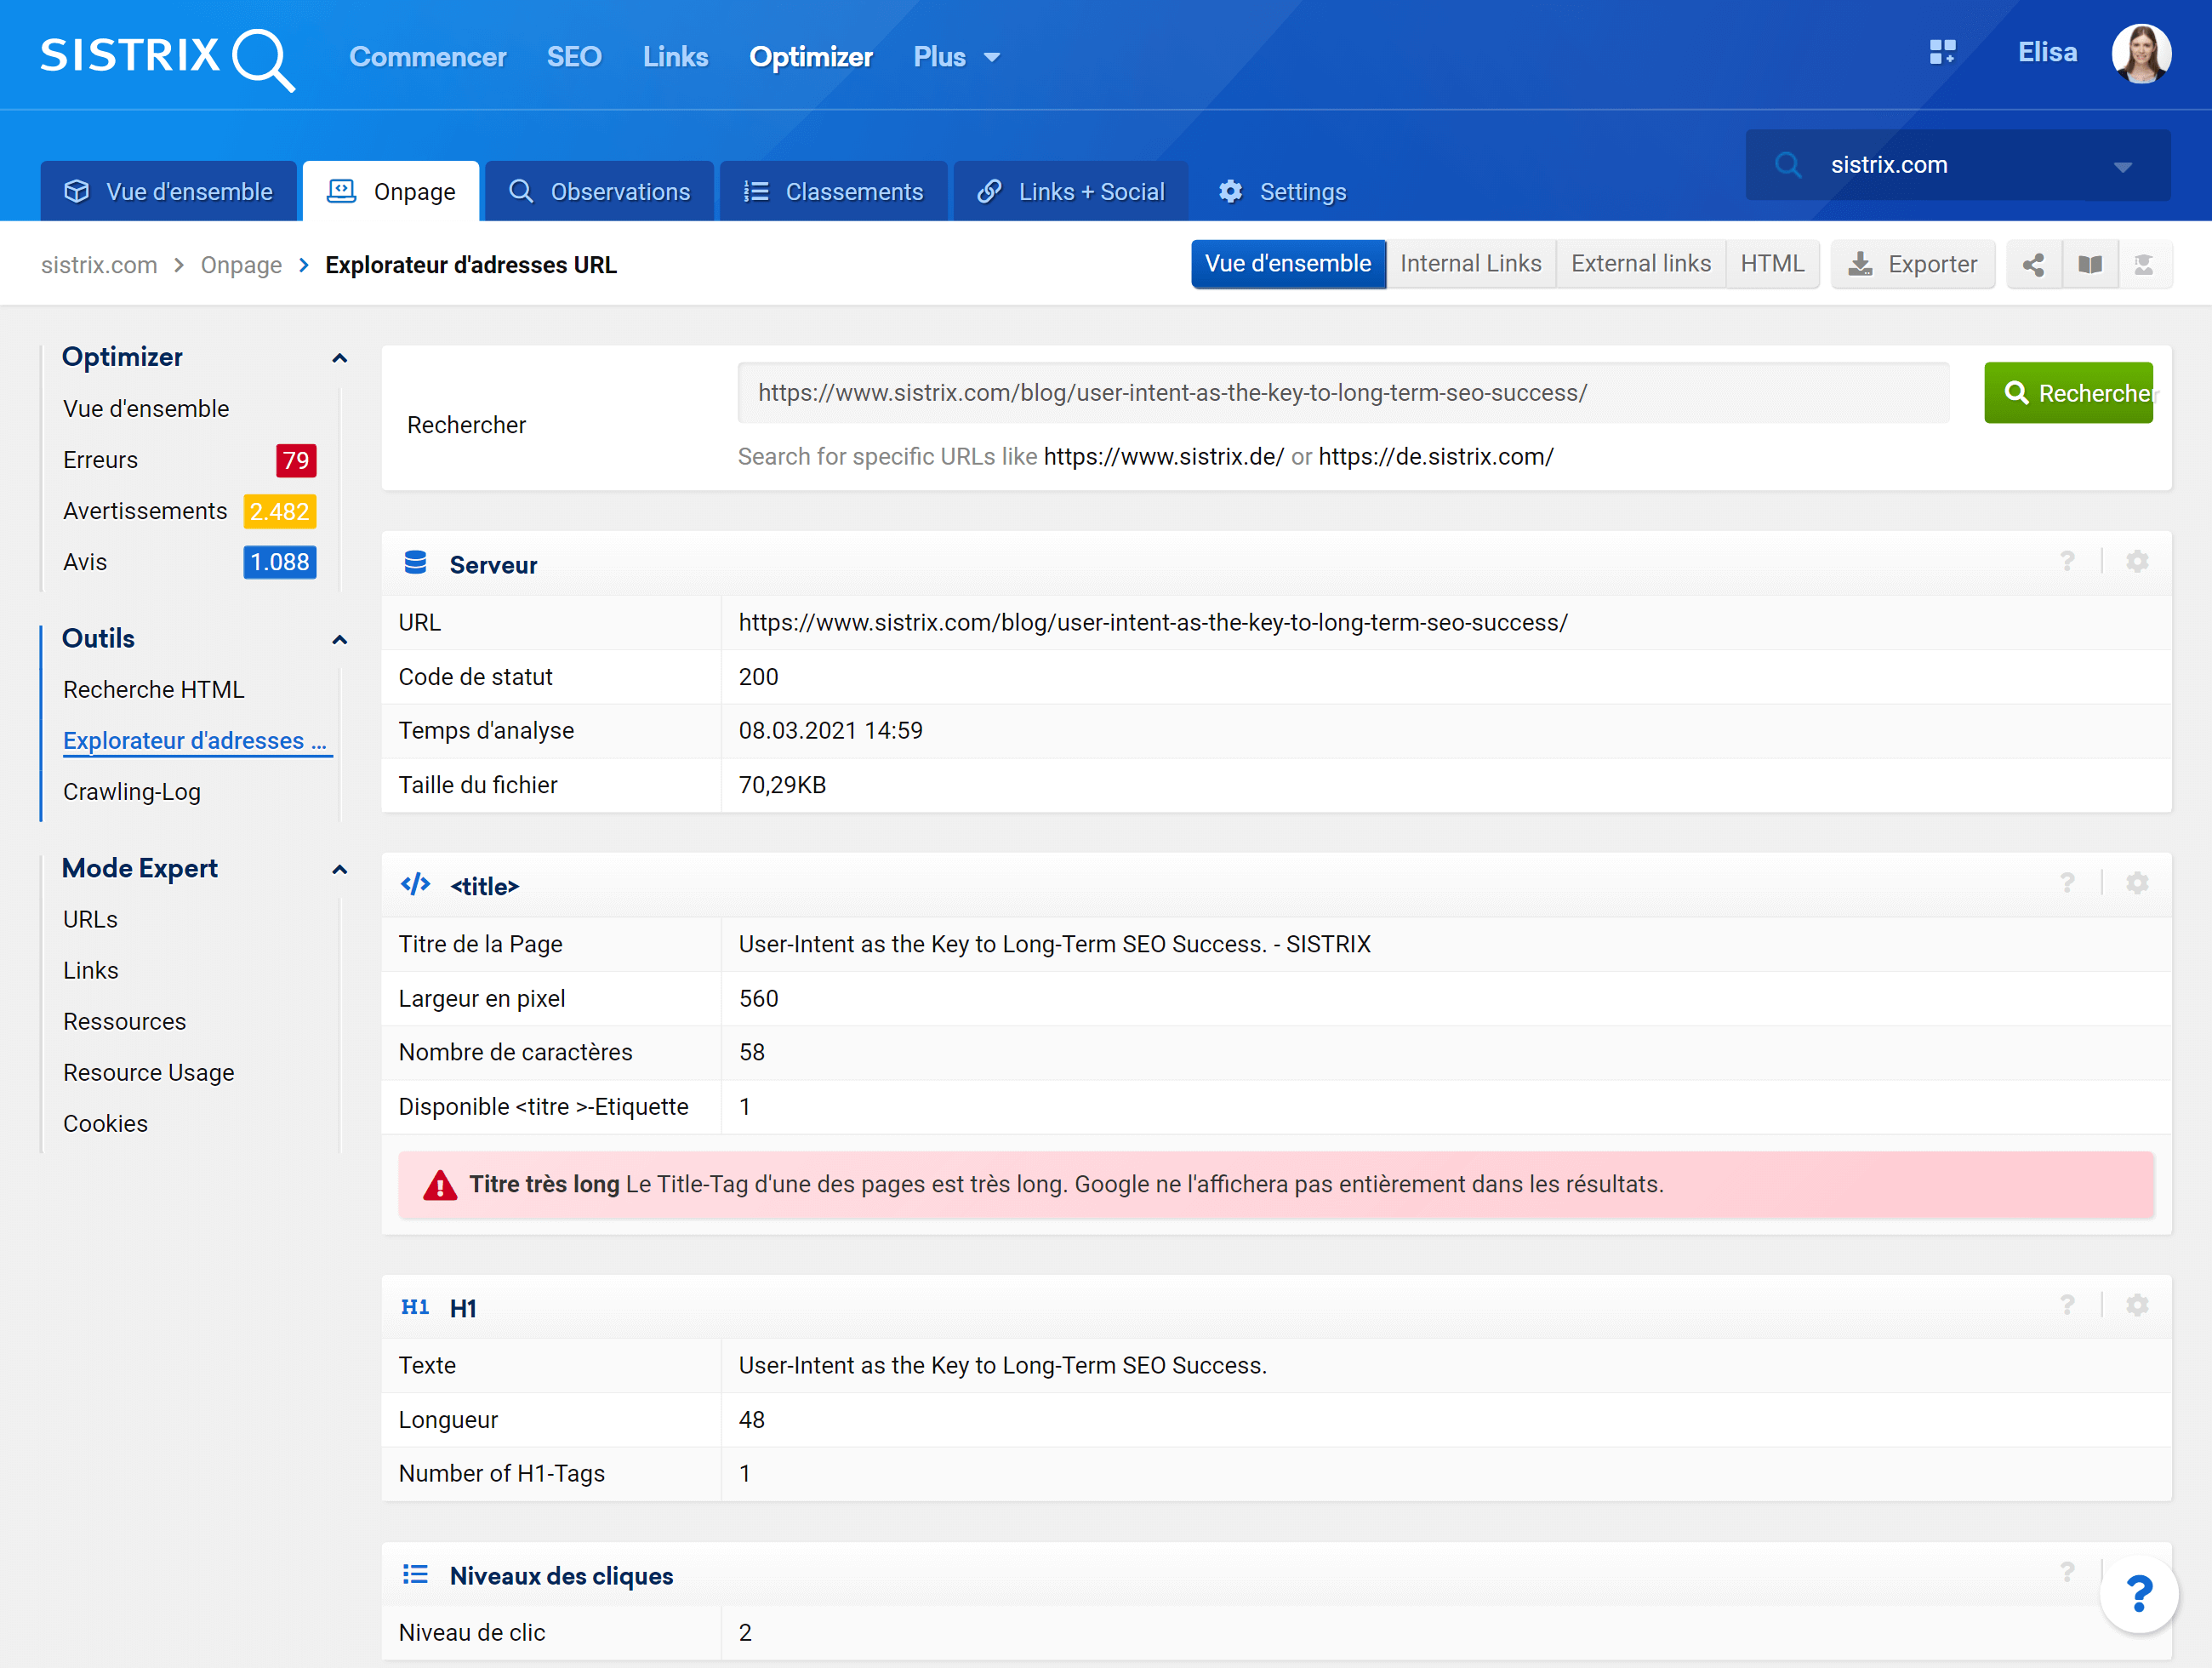Open H1 box help question mark
The image size is (2212, 1668).
(2067, 1305)
